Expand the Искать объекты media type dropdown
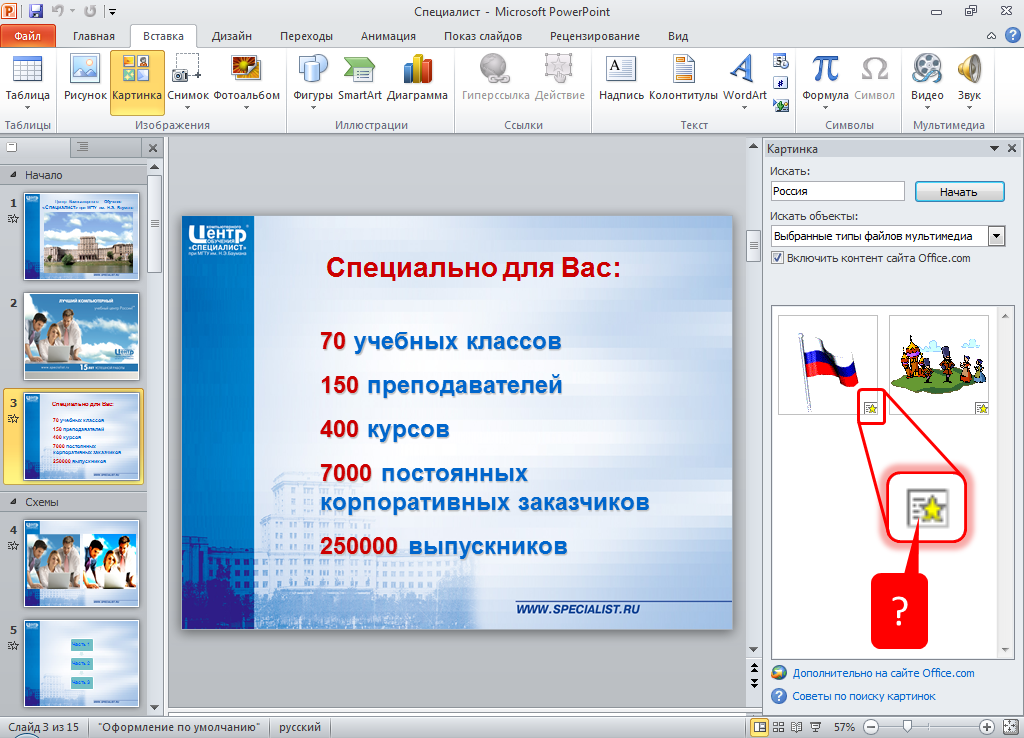The width and height of the screenshot is (1024, 738). point(996,236)
